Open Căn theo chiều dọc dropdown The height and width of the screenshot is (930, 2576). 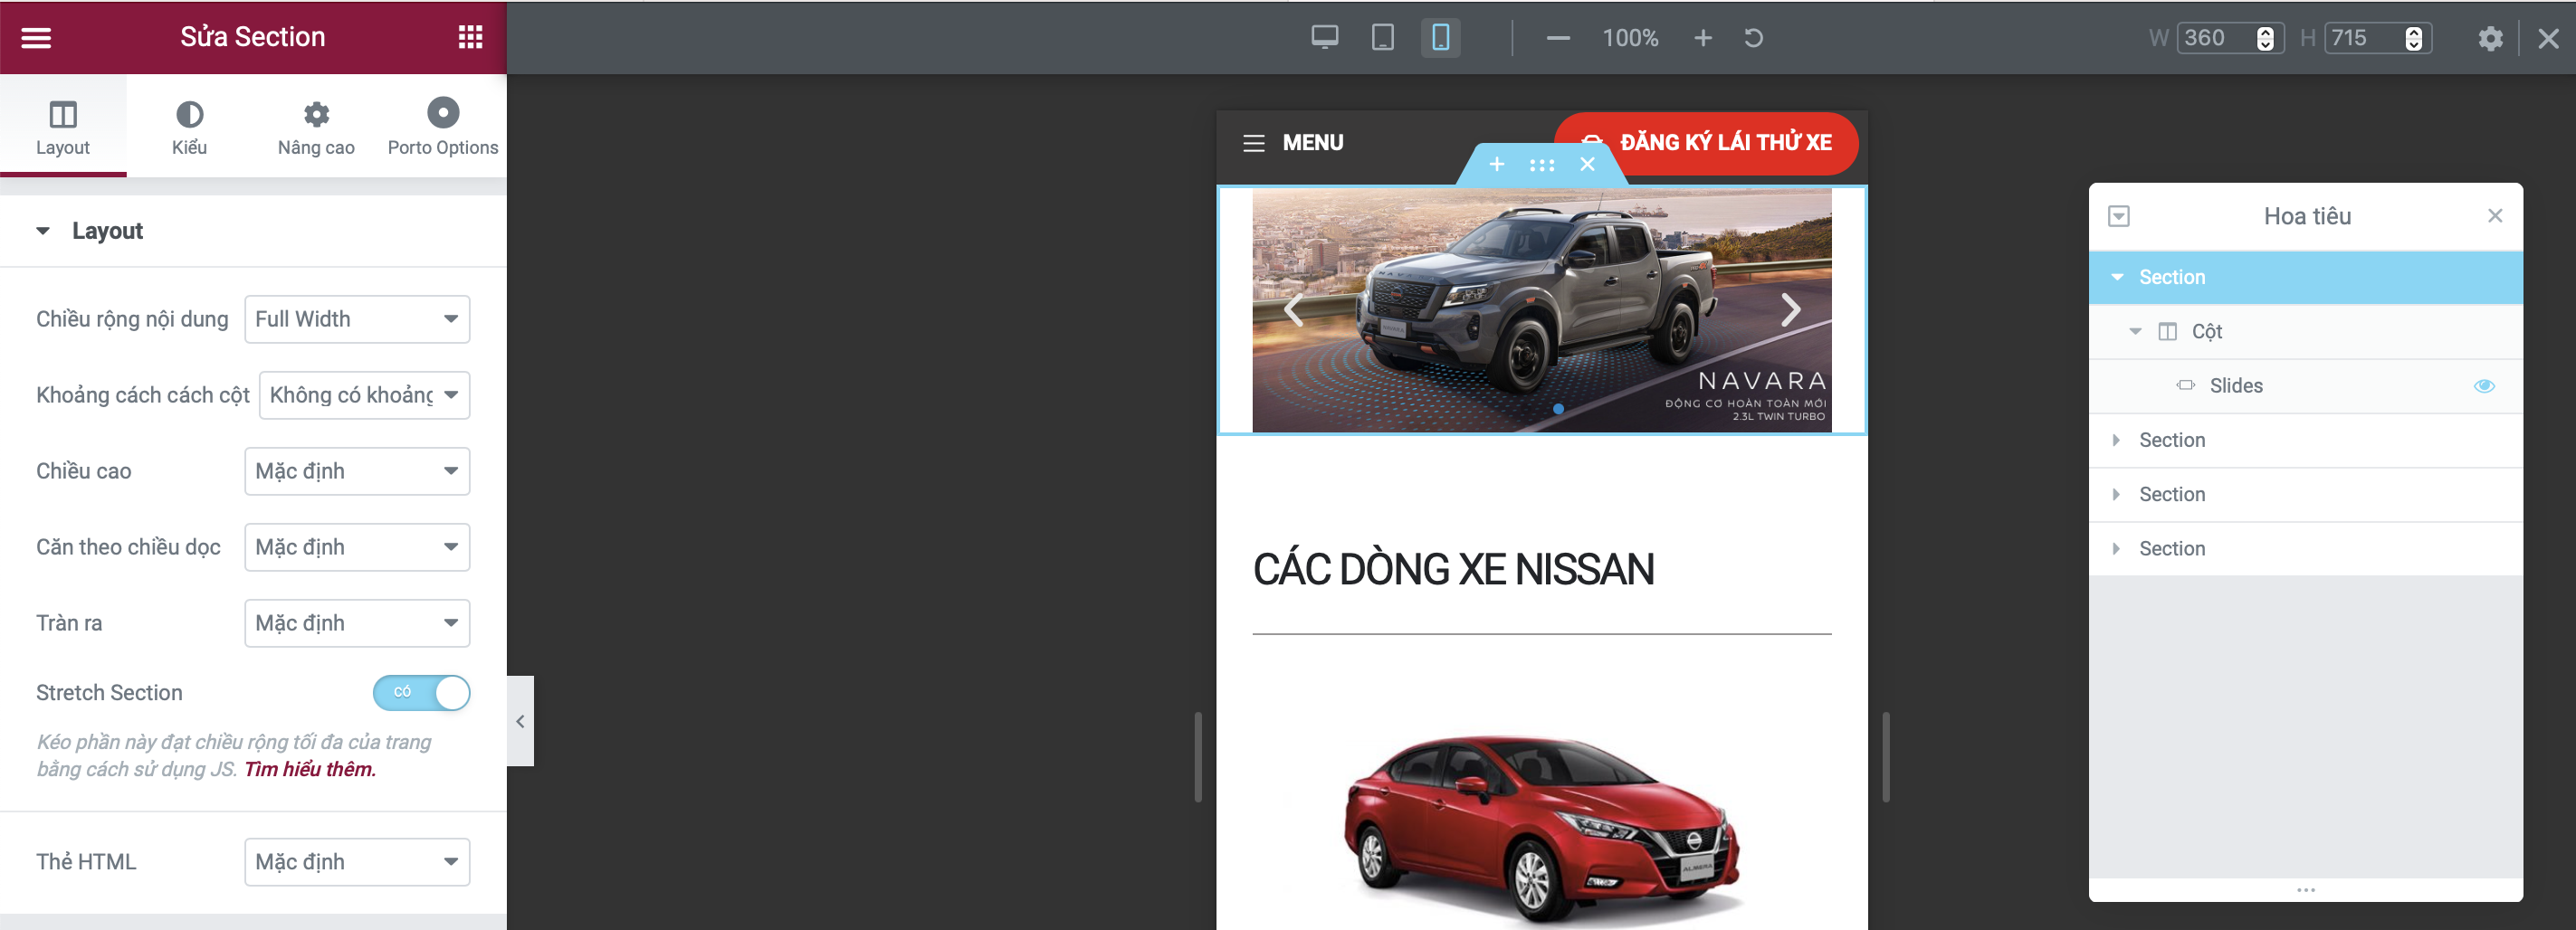click(x=357, y=547)
